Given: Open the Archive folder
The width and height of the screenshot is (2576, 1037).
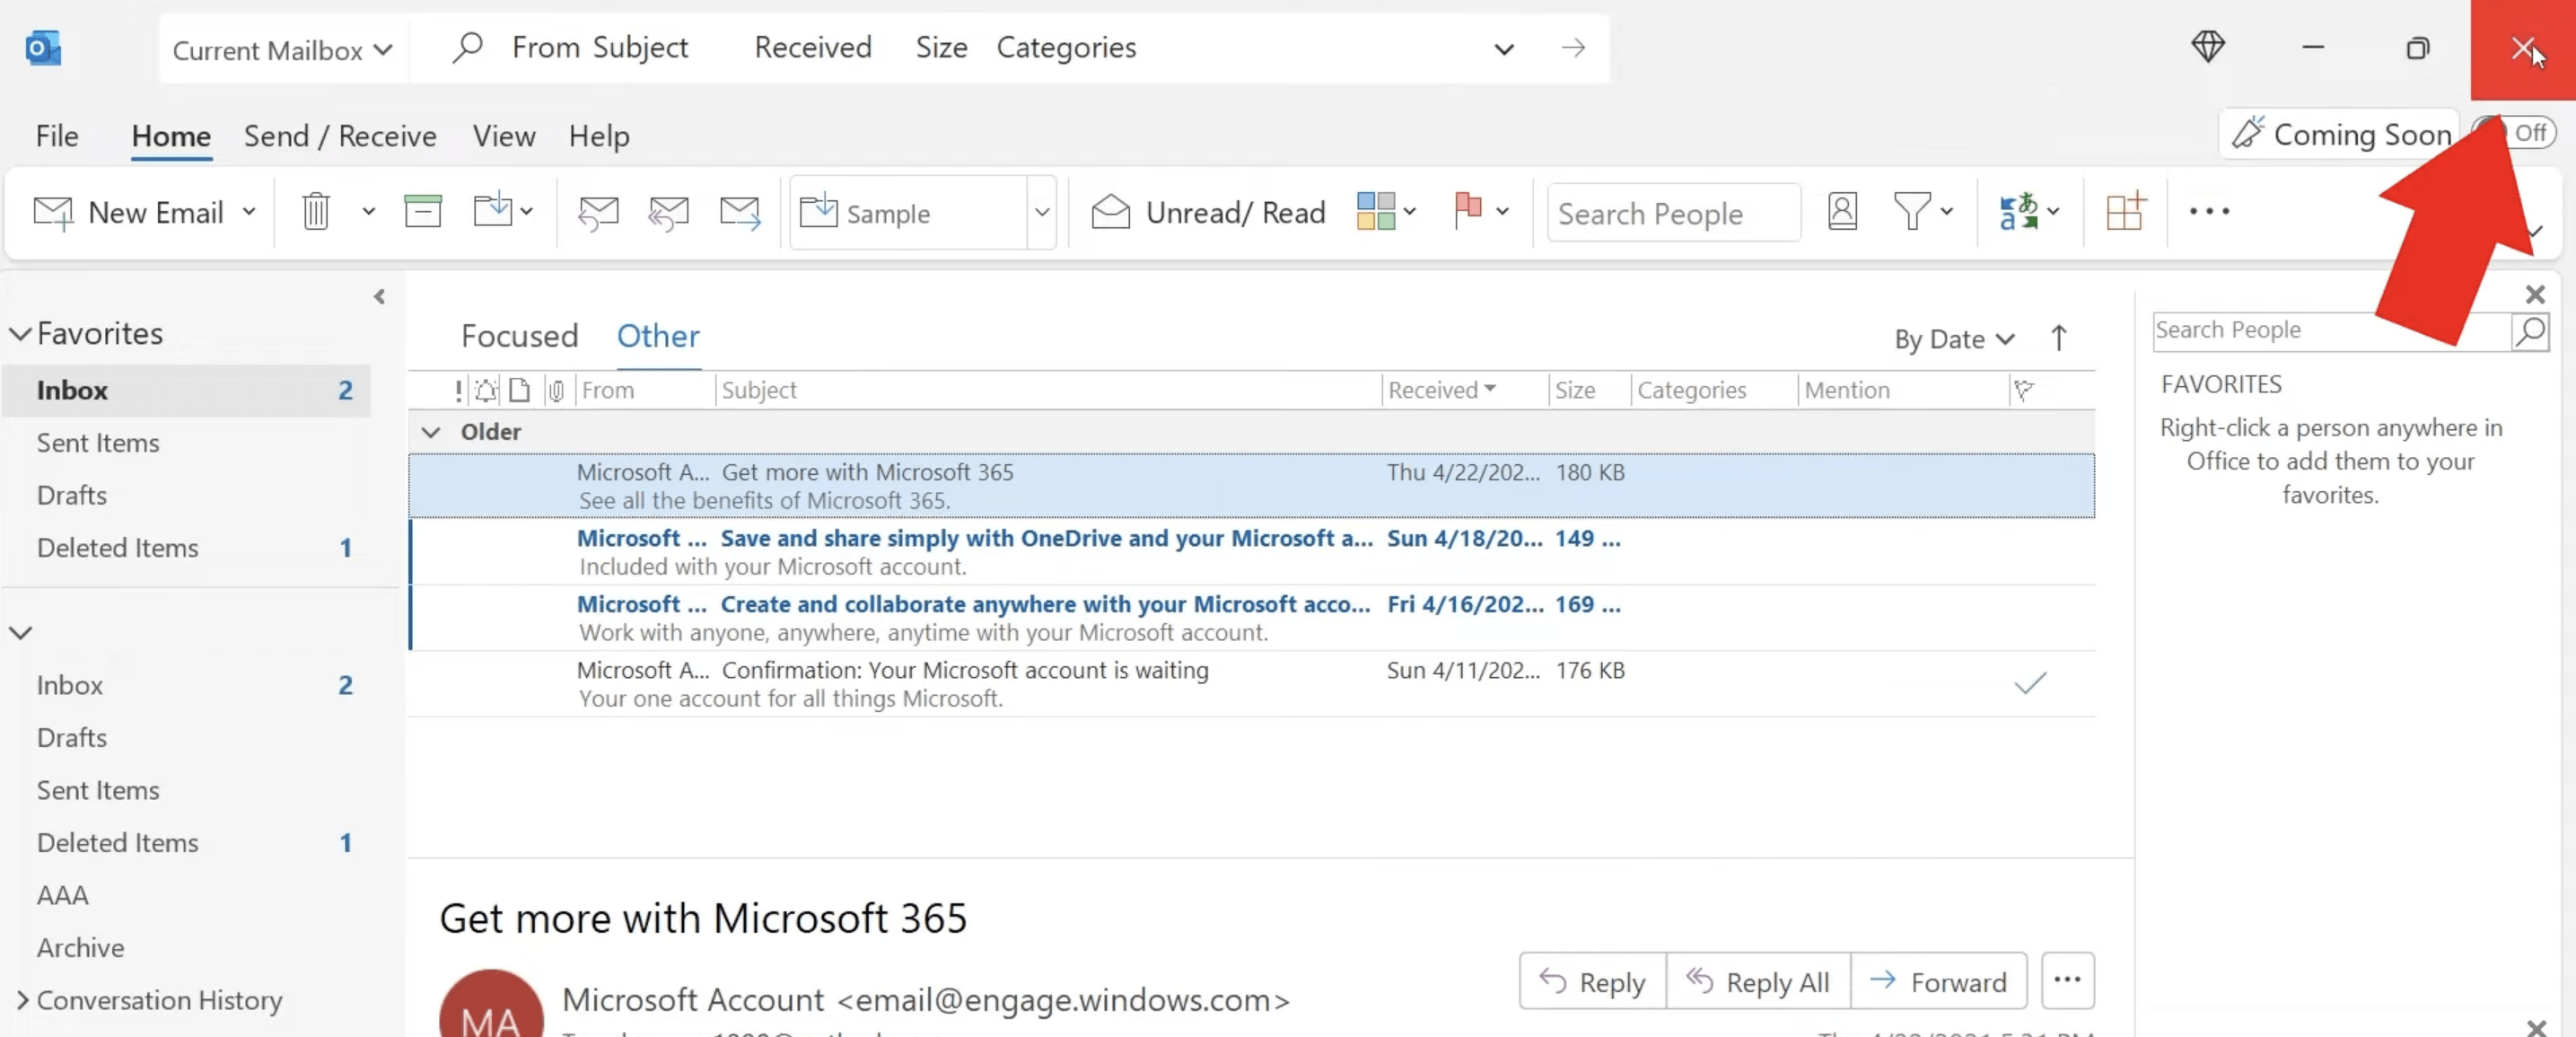Looking at the screenshot, I should click(80, 947).
